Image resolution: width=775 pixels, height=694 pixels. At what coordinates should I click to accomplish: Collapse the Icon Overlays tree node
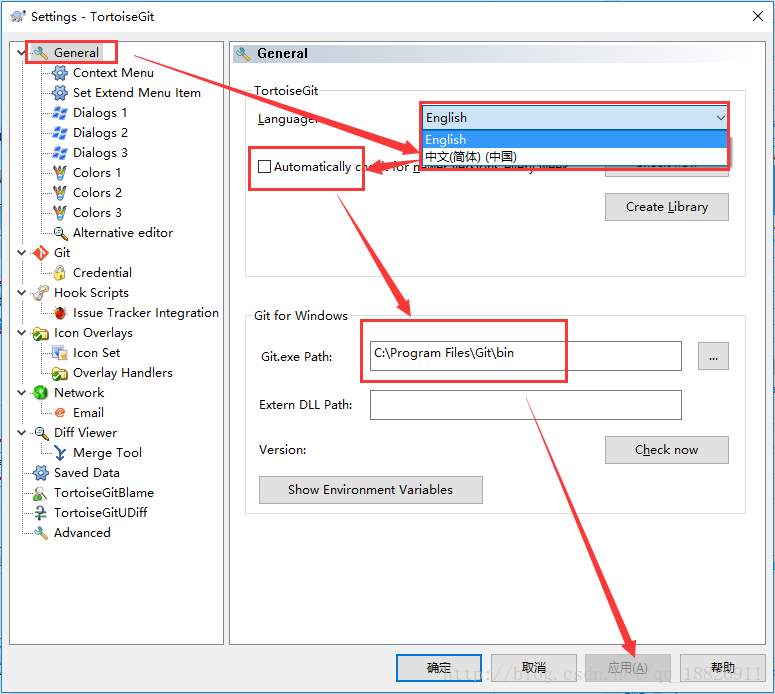pyautogui.click(x=21, y=333)
